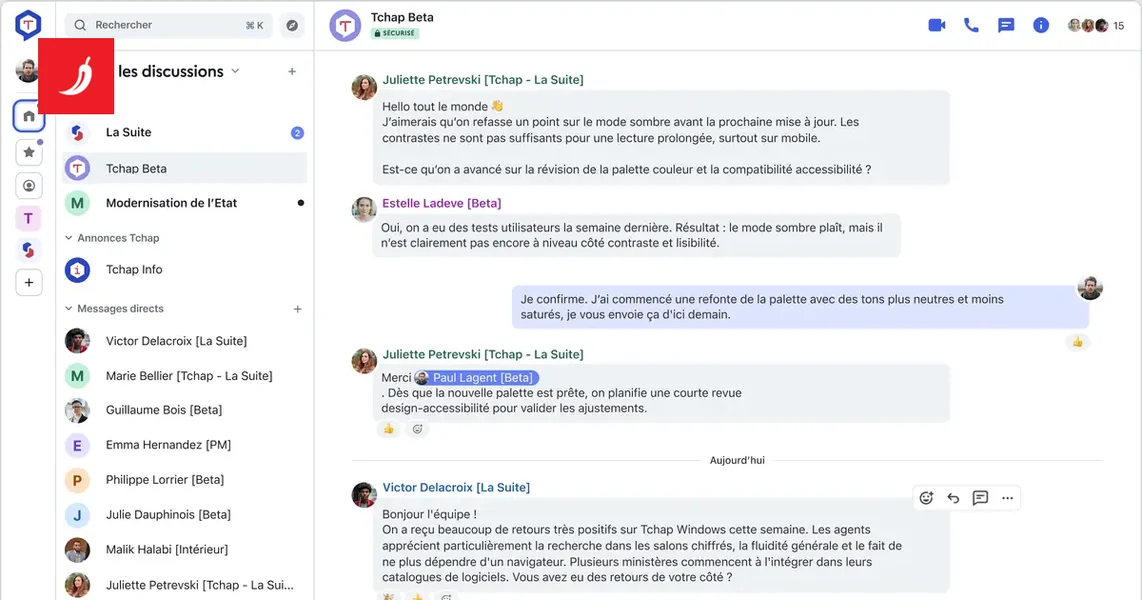Click Estelle Ladeve [Beta] sender name
1142x600 pixels.
point(441,203)
